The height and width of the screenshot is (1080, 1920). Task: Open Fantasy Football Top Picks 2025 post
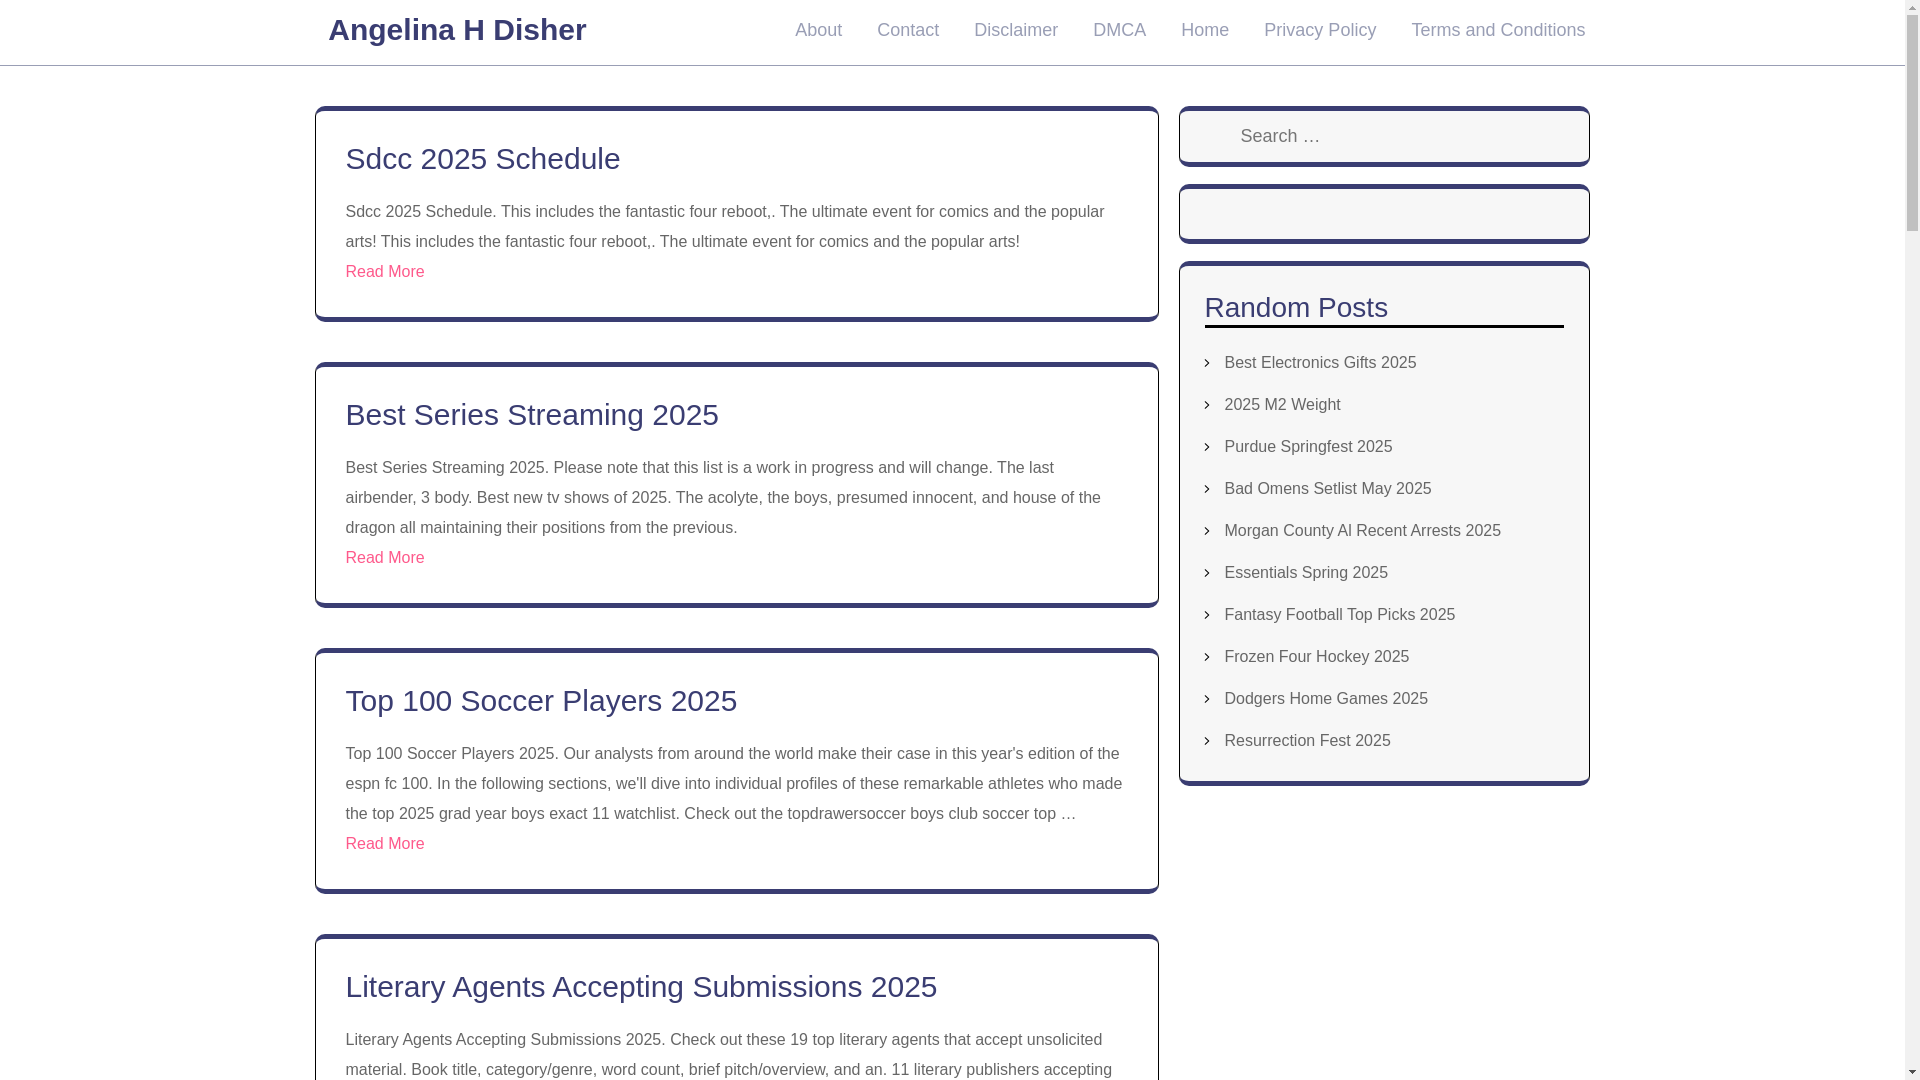(1339, 615)
